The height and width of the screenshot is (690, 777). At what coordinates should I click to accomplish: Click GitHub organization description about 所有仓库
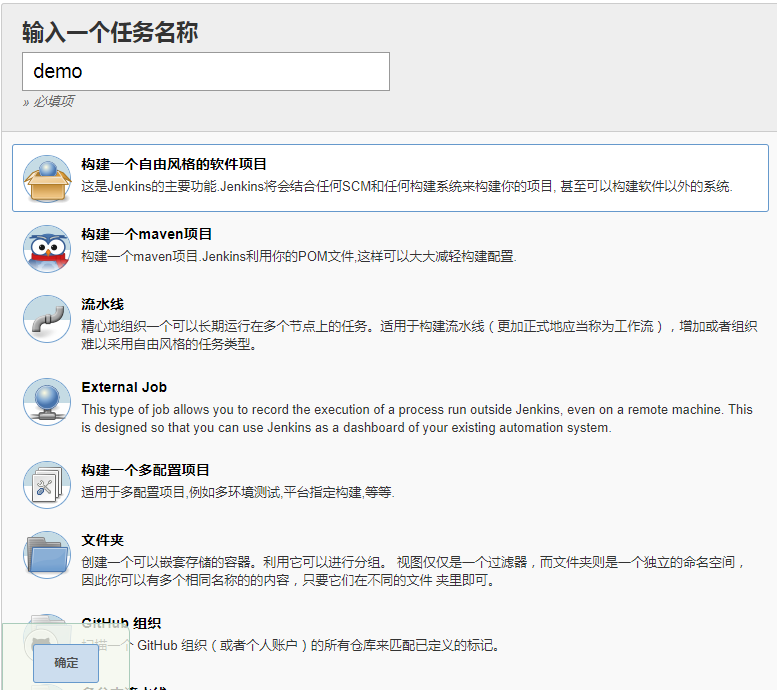point(290,645)
